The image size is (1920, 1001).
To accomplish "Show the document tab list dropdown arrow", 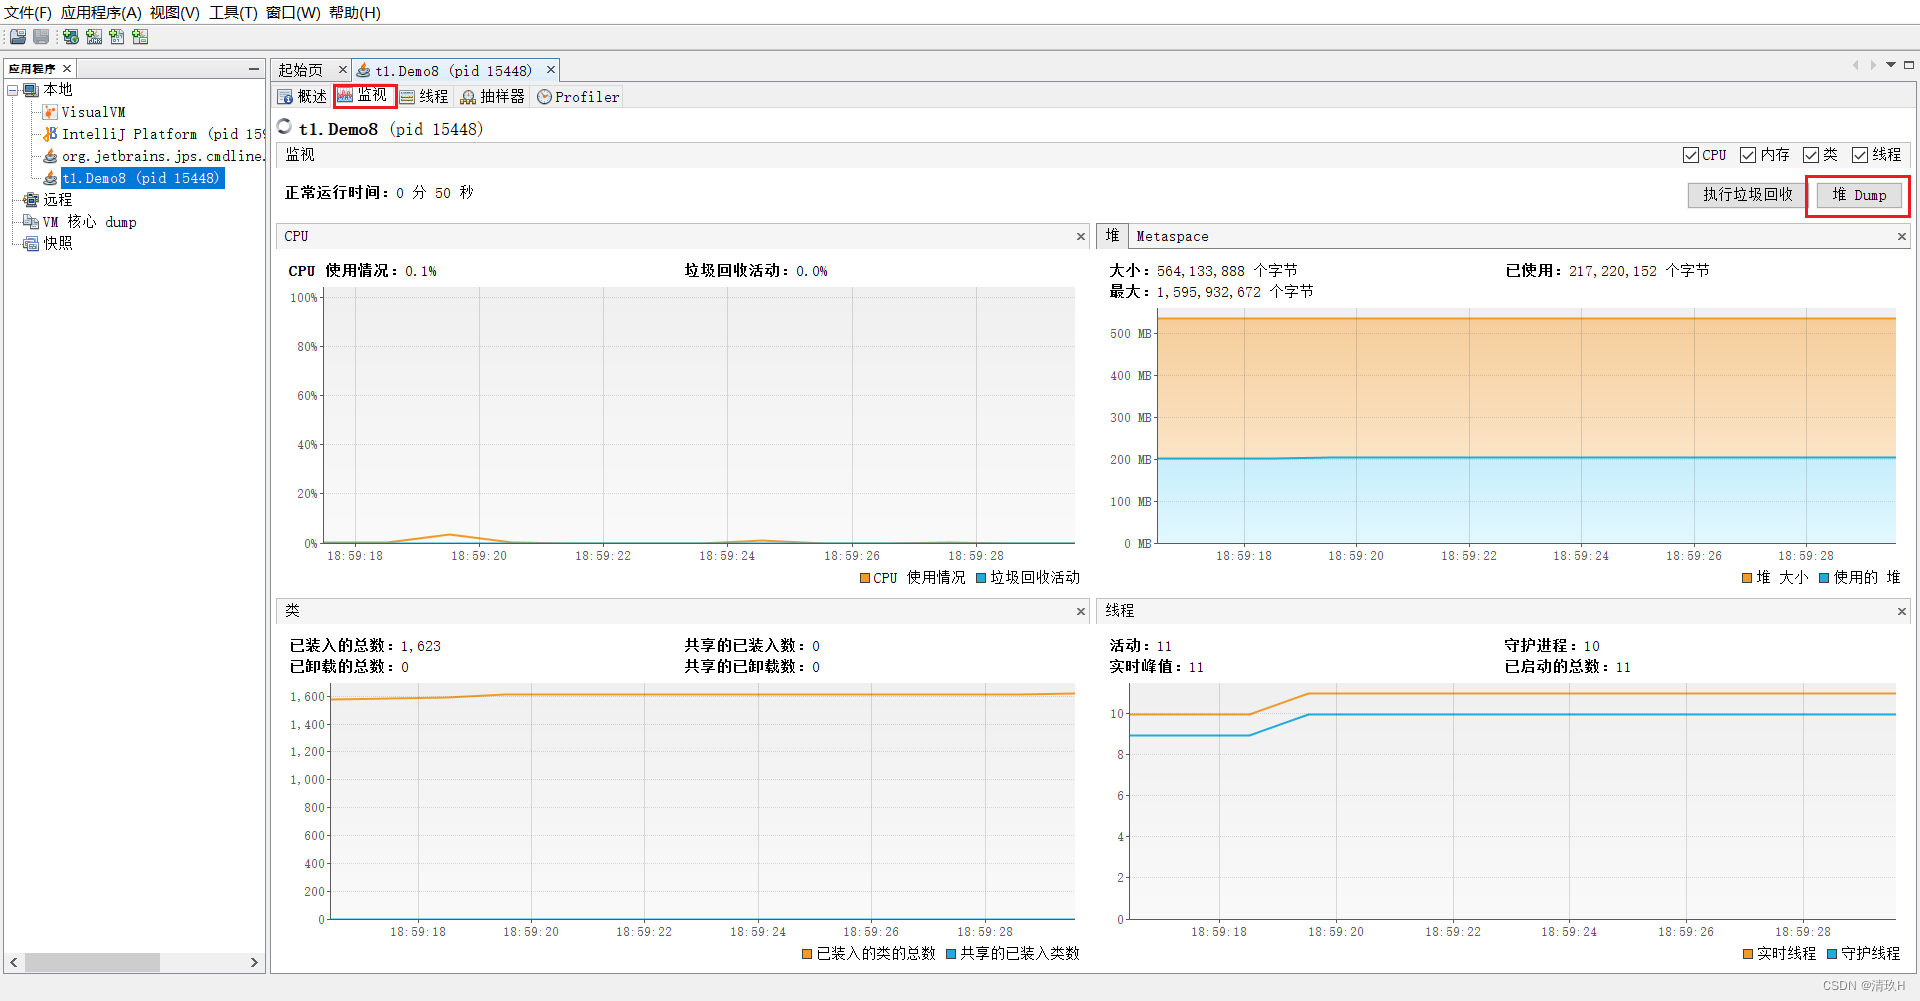I will (1891, 65).
